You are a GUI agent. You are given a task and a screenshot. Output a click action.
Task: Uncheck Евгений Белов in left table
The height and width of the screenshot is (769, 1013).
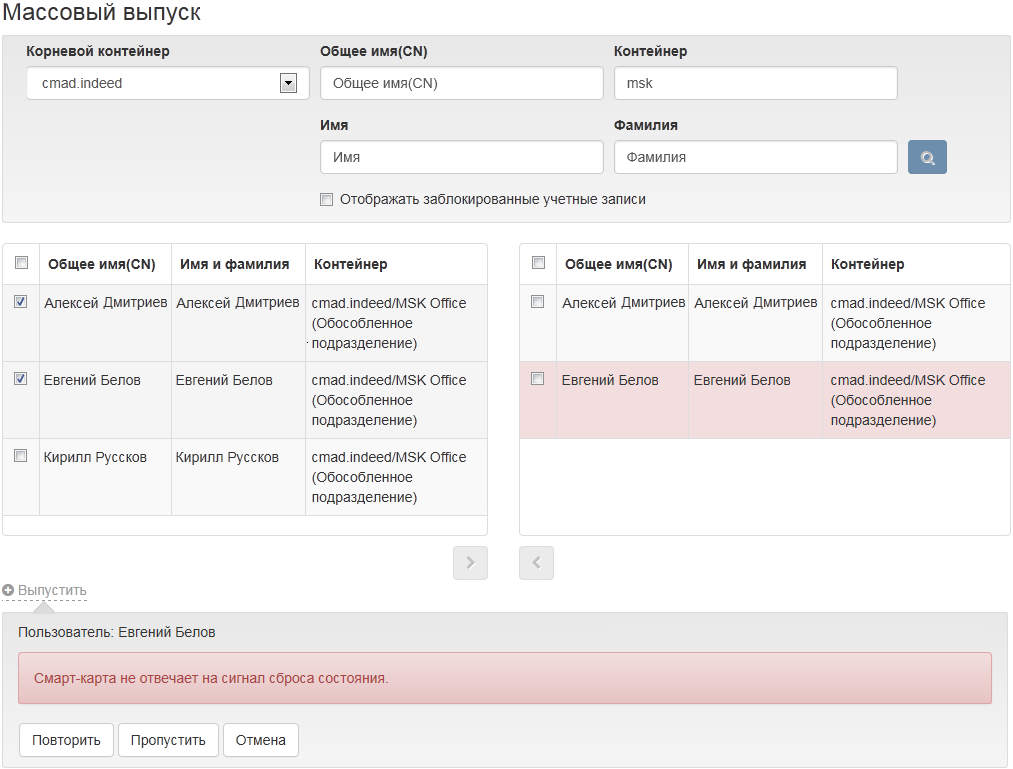[x=21, y=379]
